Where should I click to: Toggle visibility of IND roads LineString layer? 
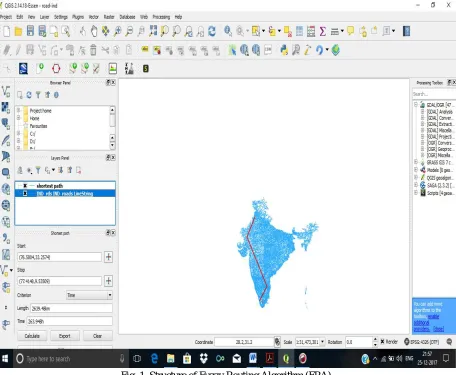click(25, 193)
